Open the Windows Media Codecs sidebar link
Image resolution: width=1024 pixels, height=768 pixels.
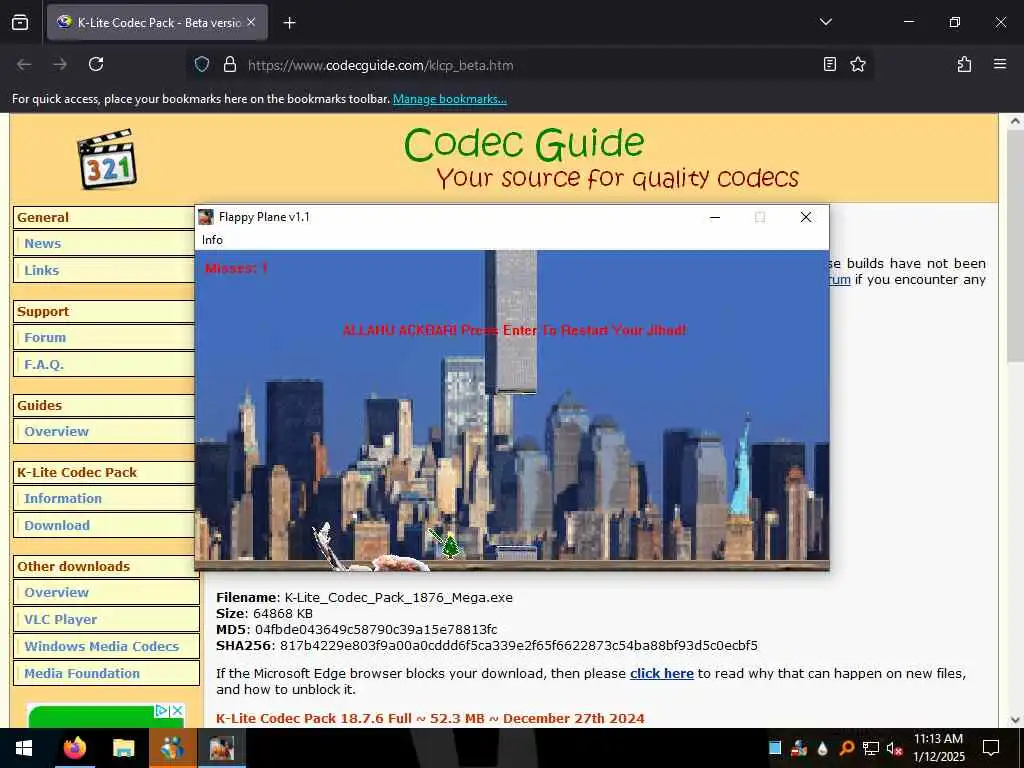(x=101, y=647)
